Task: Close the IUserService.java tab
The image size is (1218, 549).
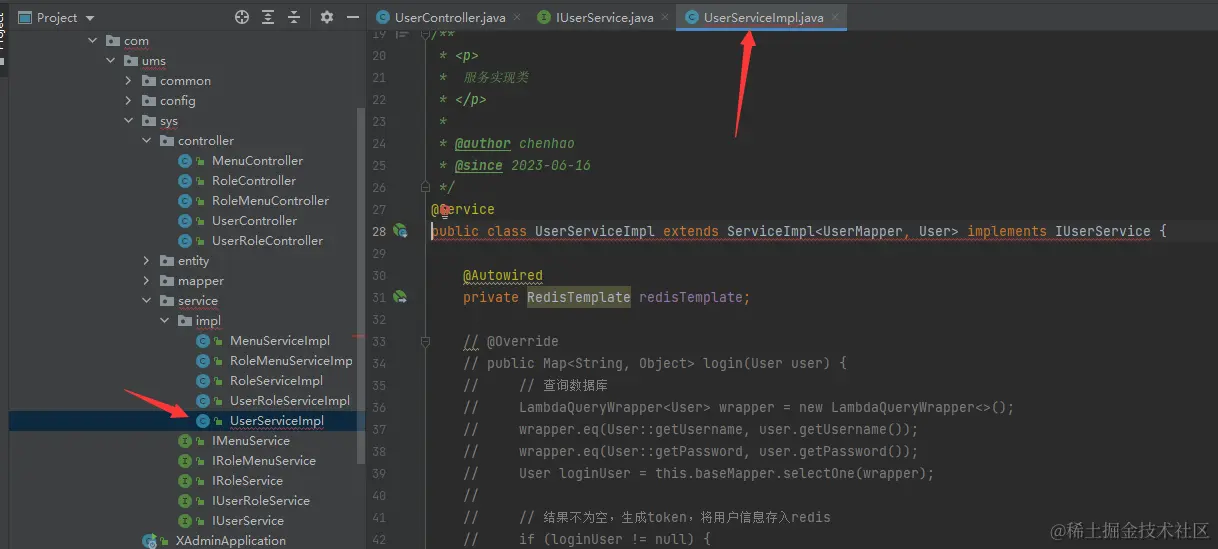Action: (x=664, y=17)
